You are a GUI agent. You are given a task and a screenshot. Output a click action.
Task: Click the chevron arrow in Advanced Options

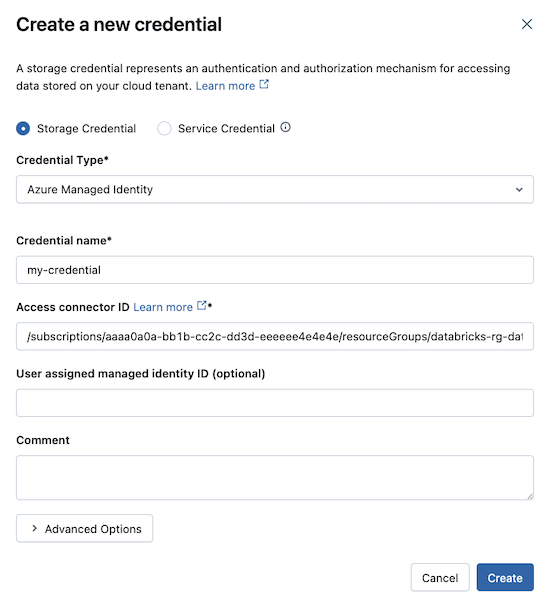coord(35,528)
